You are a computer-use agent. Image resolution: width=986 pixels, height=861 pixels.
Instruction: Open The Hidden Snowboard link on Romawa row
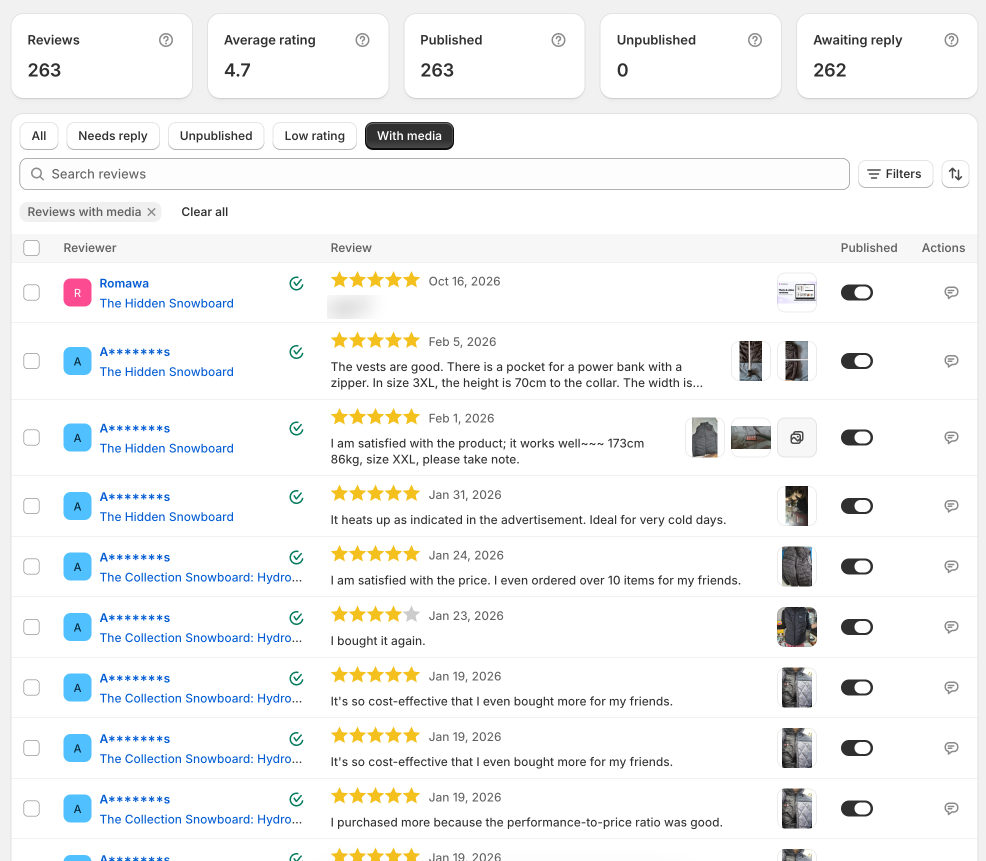tap(167, 304)
